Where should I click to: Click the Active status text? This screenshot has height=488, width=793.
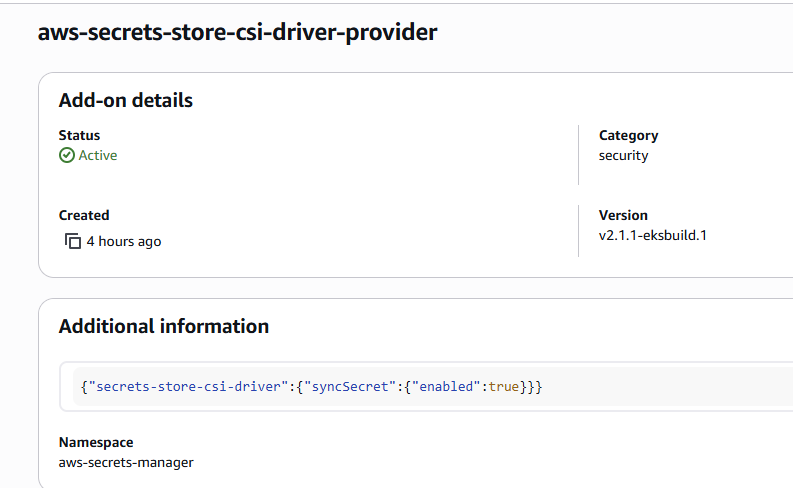click(x=98, y=155)
